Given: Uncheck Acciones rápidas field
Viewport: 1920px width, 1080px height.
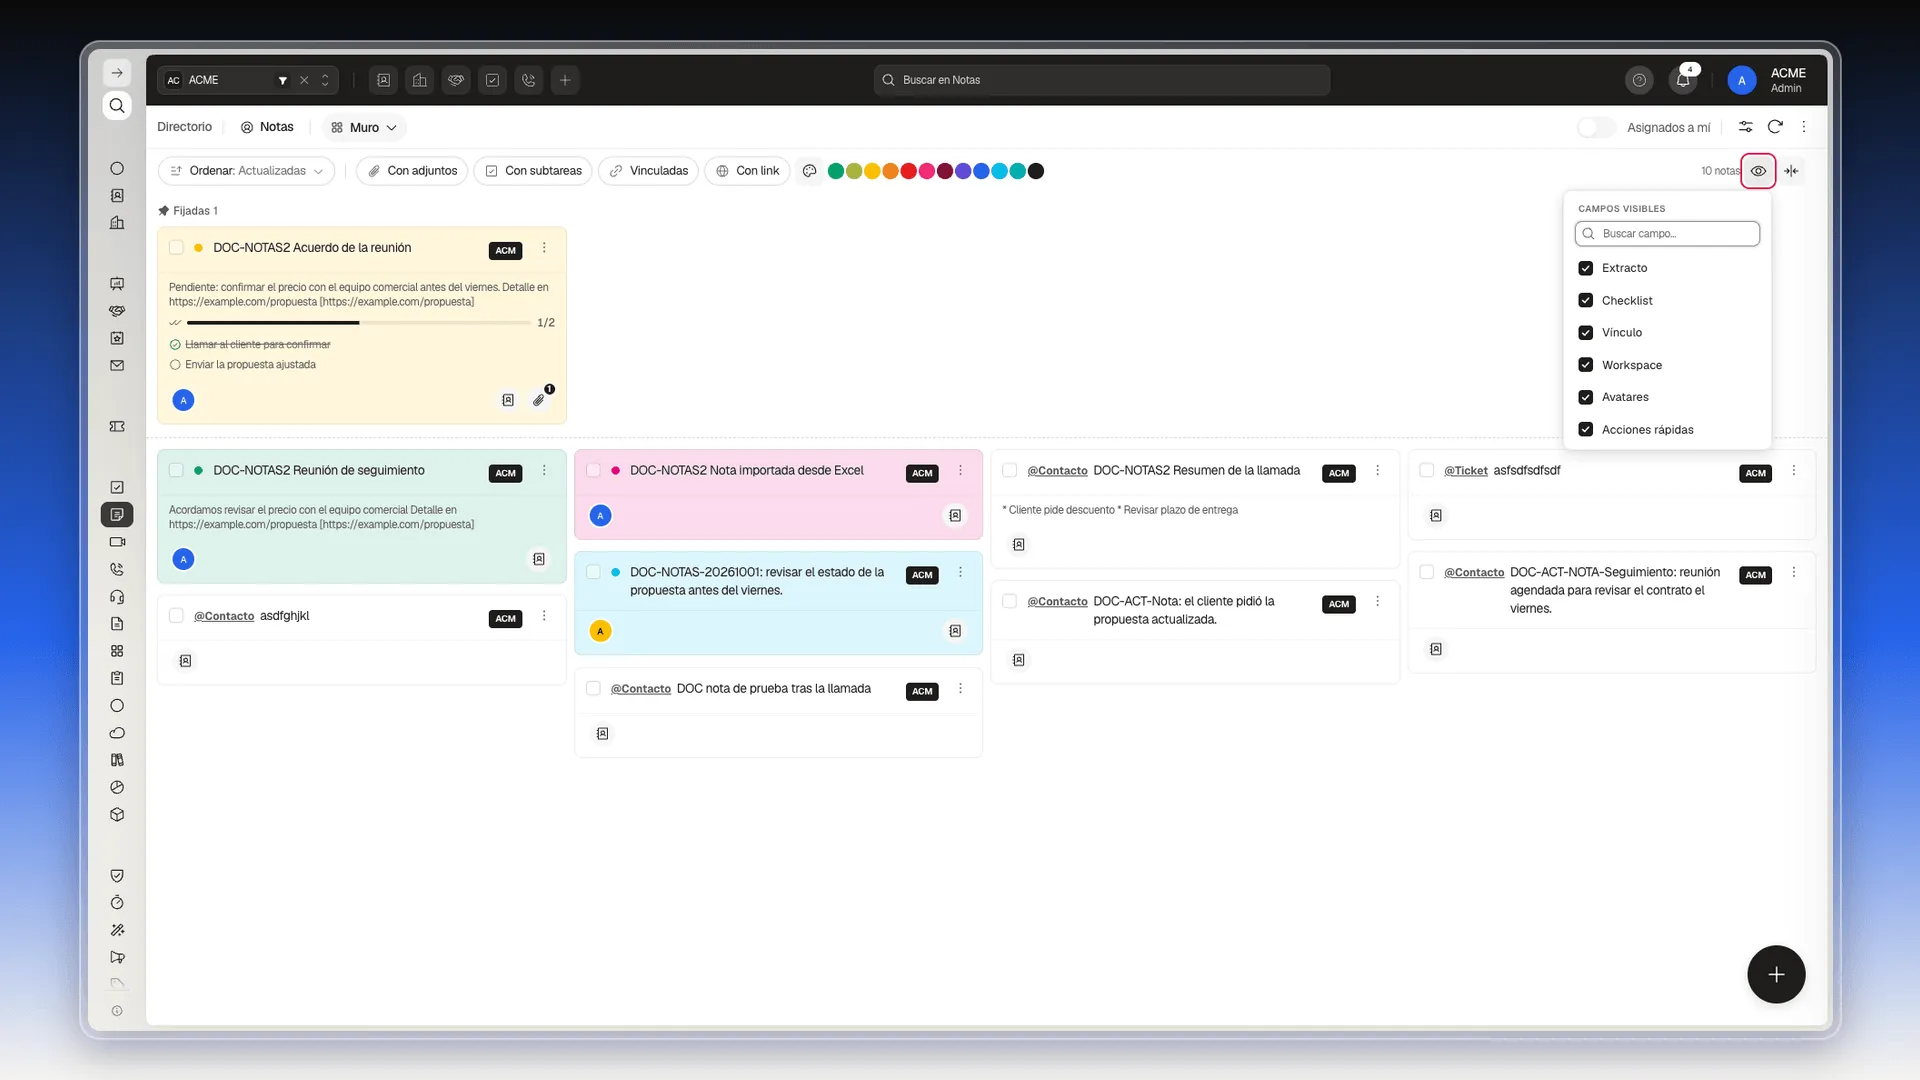Looking at the screenshot, I should pos(1585,429).
